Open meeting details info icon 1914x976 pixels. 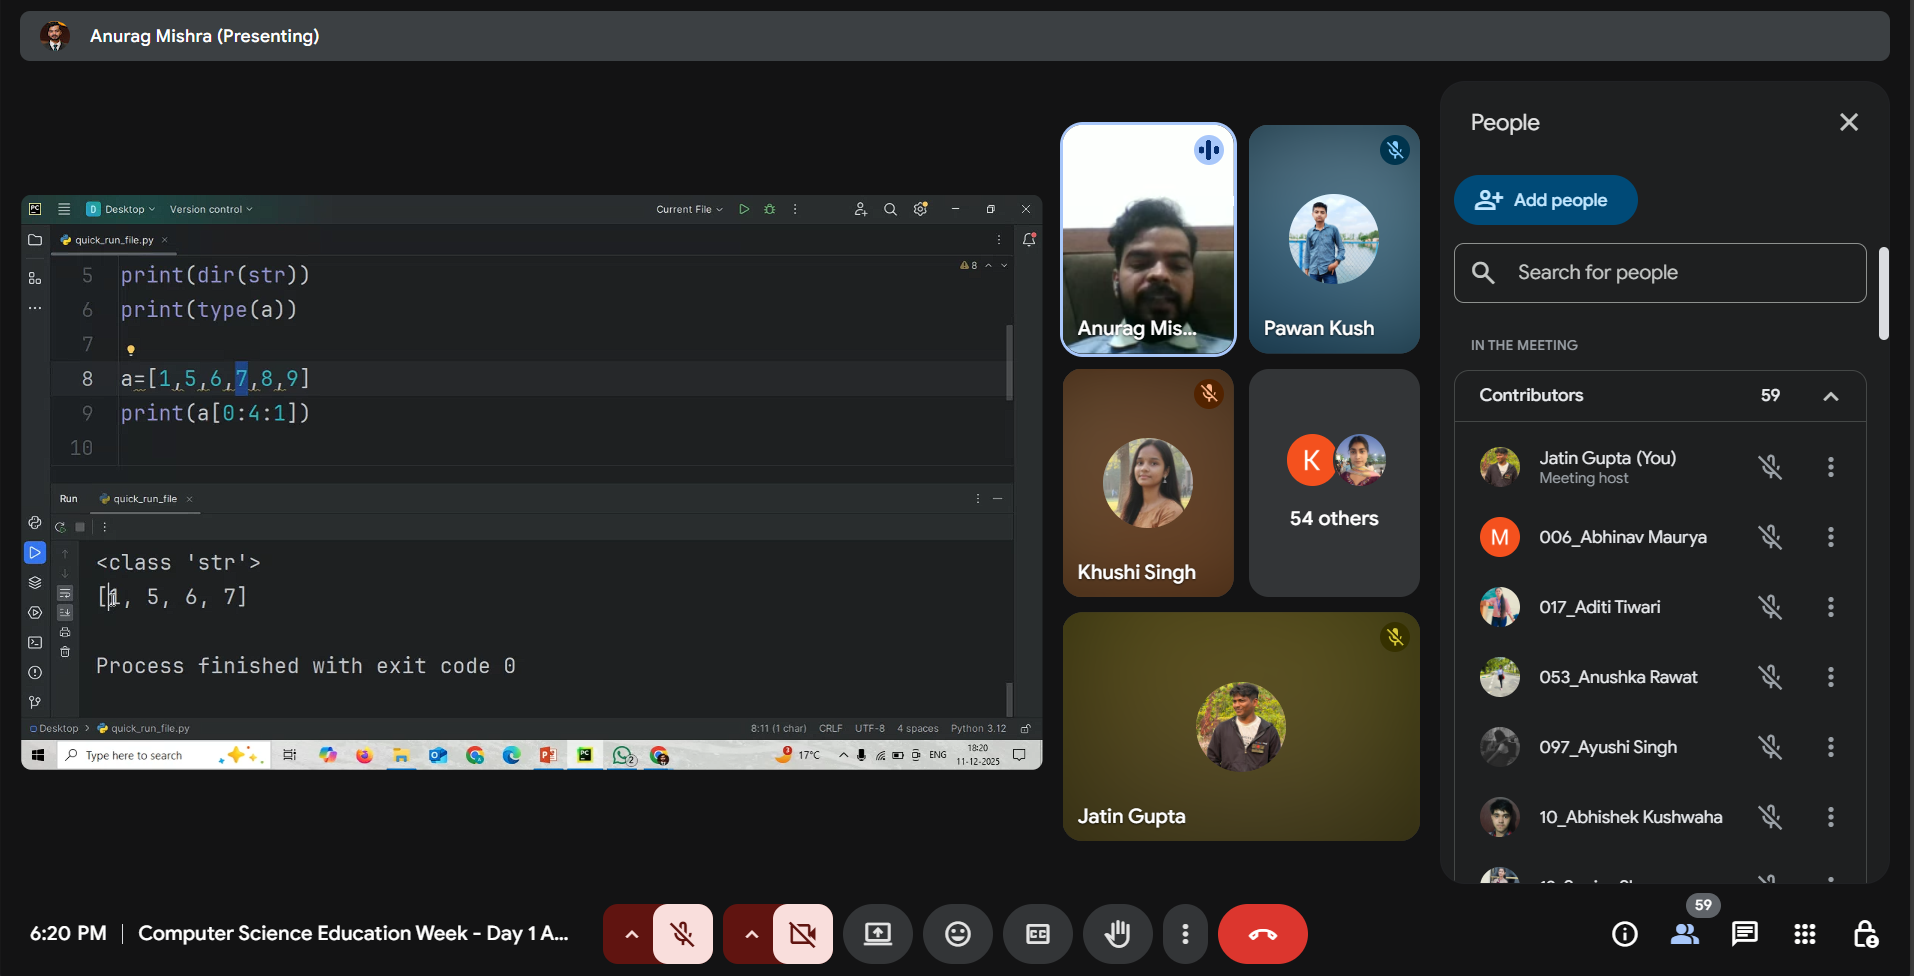pos(1625,934)
